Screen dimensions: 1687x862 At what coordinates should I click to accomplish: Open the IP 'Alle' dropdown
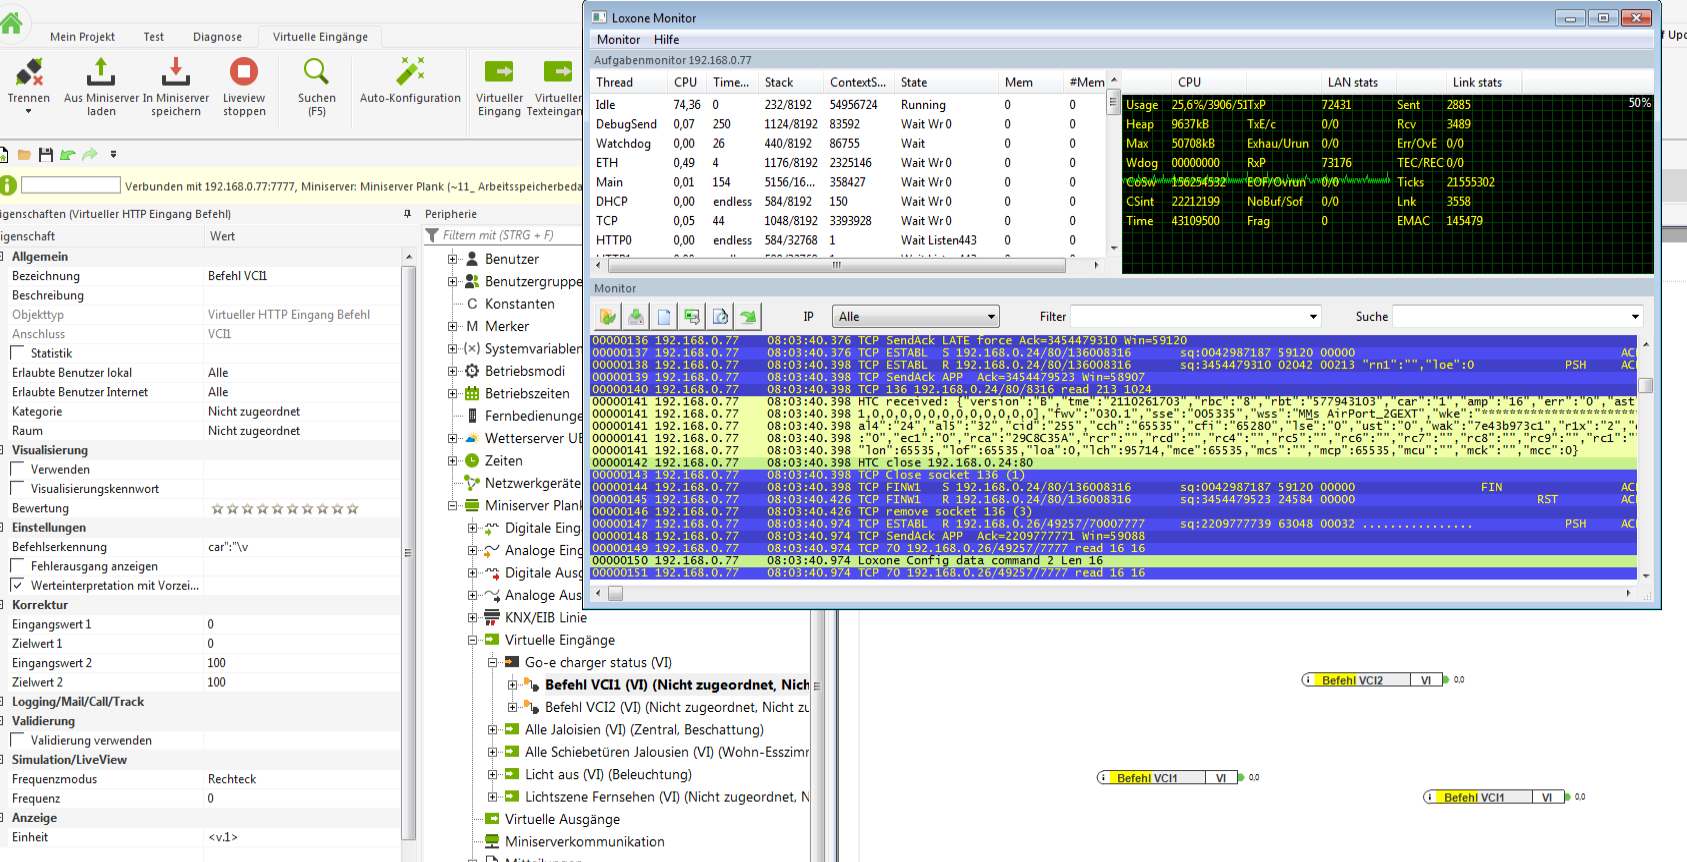pos(917,317)
